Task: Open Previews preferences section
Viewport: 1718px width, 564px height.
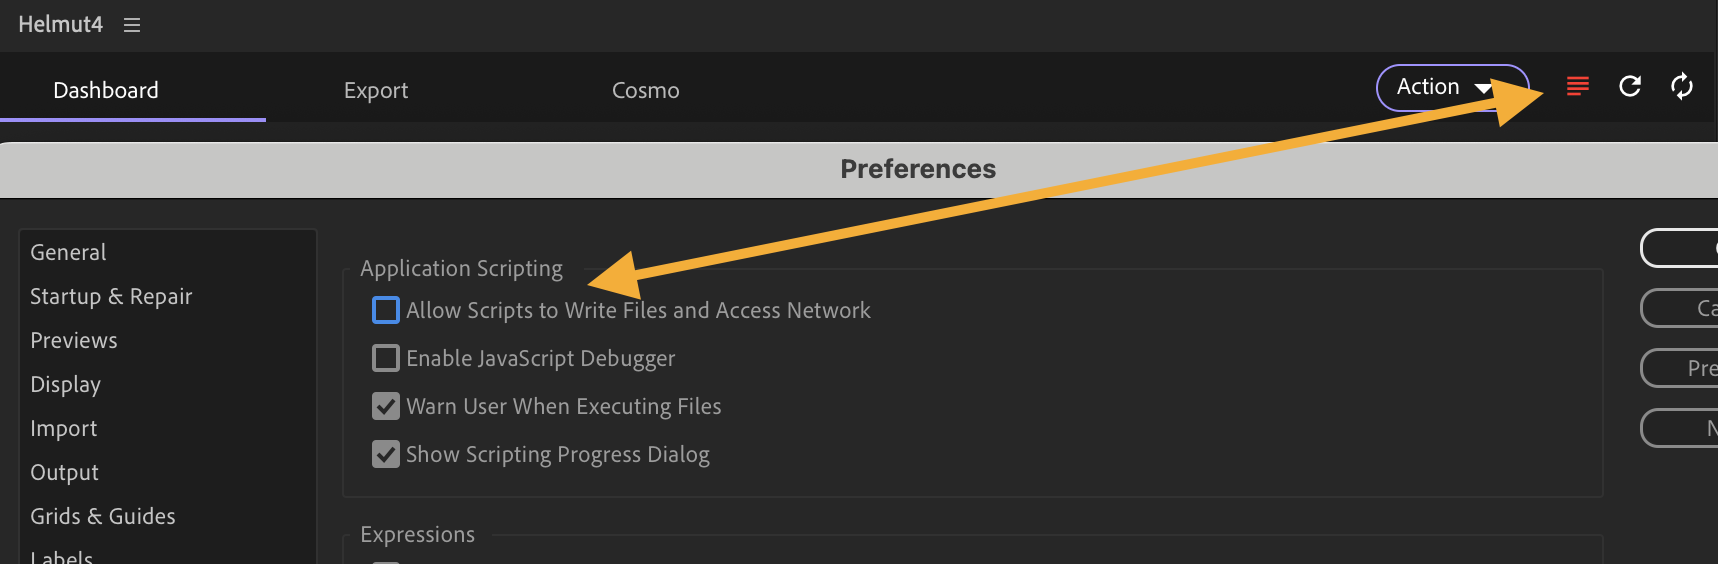Action: tap(74, 340)
